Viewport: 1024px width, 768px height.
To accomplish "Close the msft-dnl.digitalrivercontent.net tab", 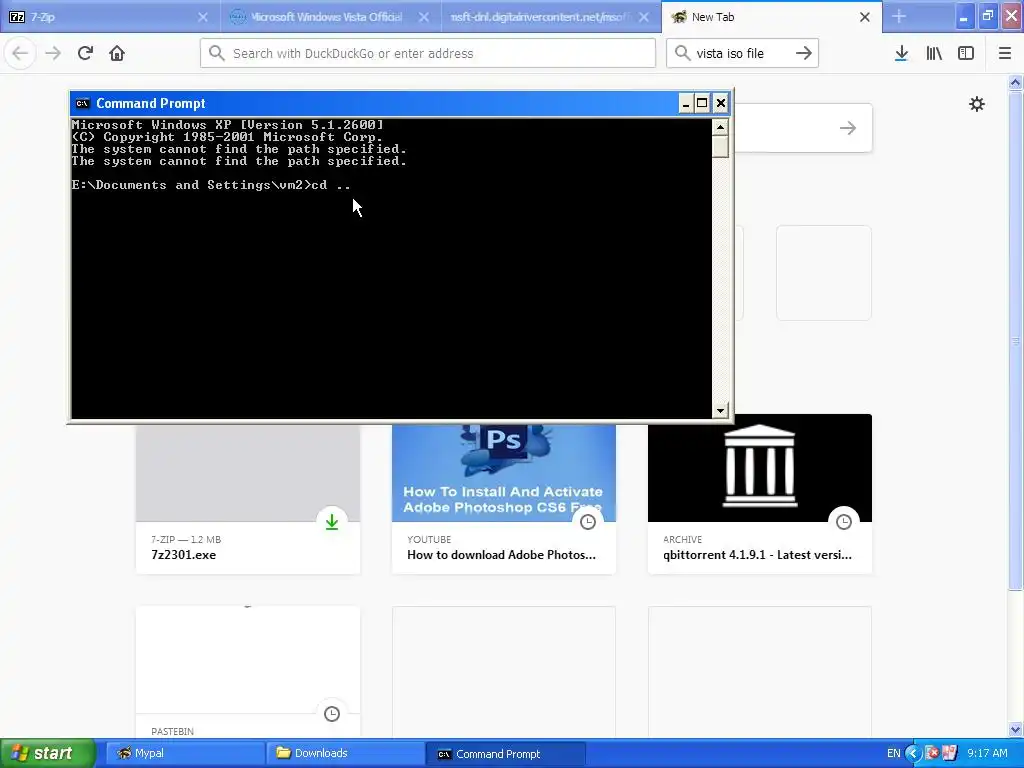I will pos(644,17).
